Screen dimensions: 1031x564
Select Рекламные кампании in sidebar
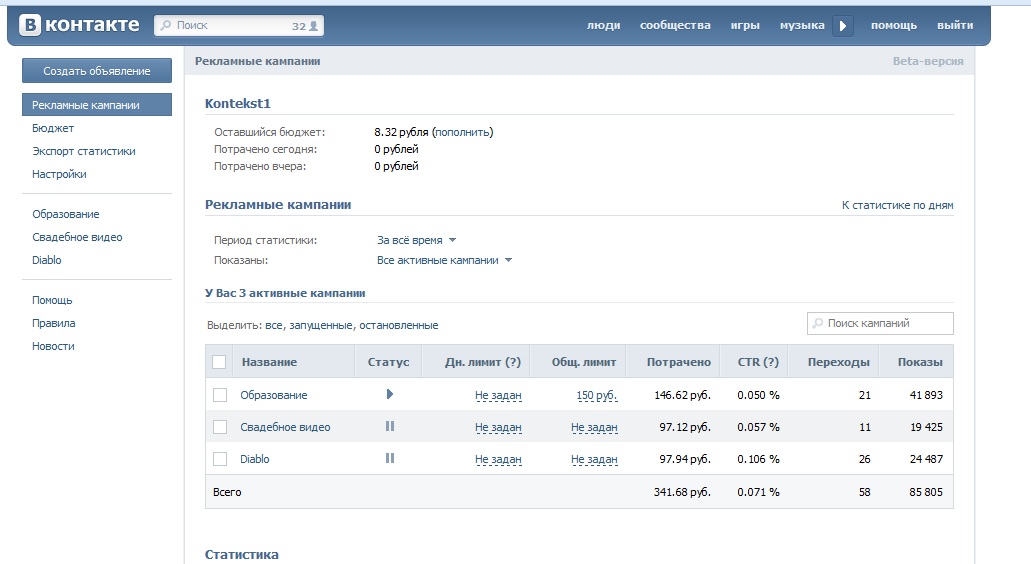point(97,105)
